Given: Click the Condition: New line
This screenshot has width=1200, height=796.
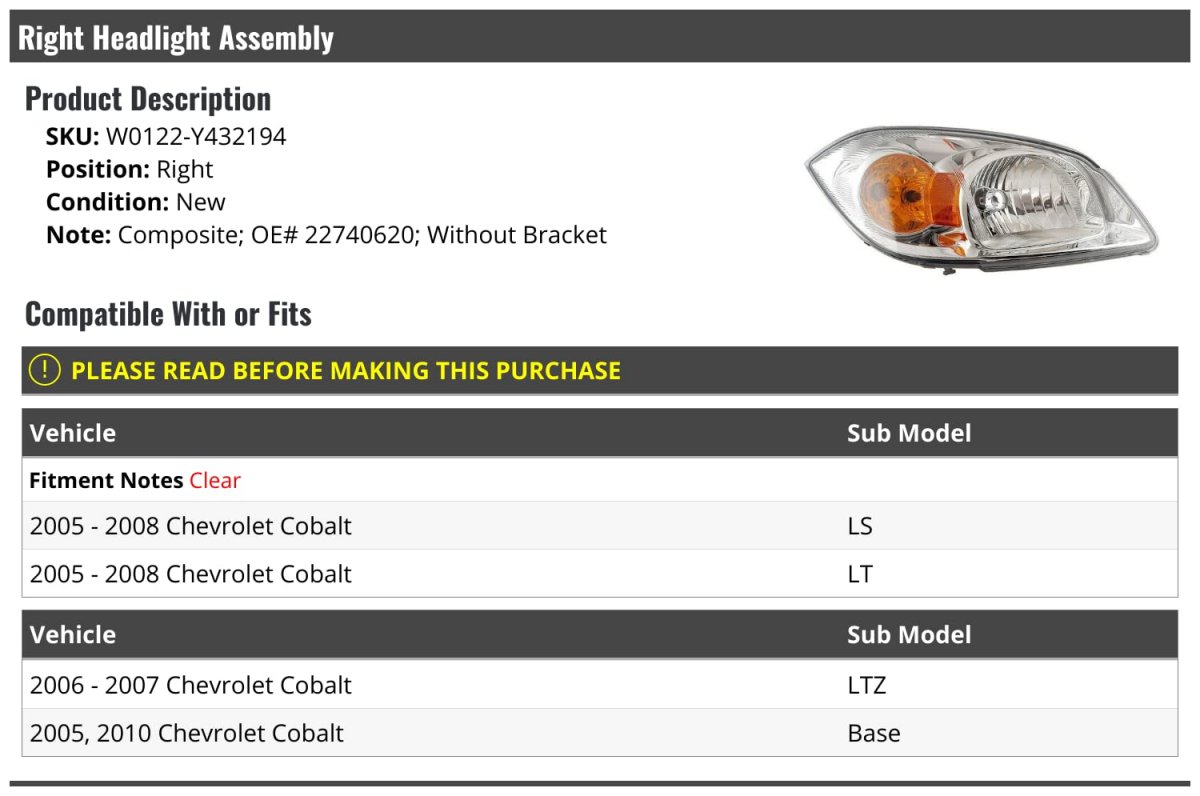Looking at the screenshot, I should click(x=136, y=202).
